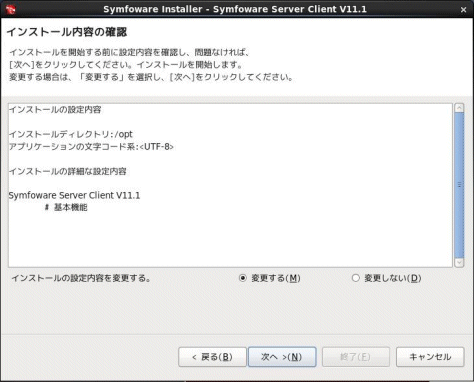Close the Symfoware Installer window
The height and width of the screenshot is (382, 474).
(463, 10)
